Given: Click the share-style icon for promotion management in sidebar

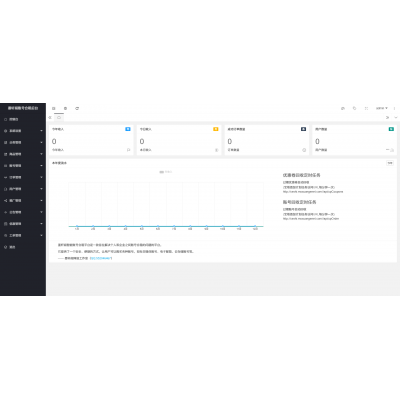Looking at the screenshot, I should (x=5, y=200).
